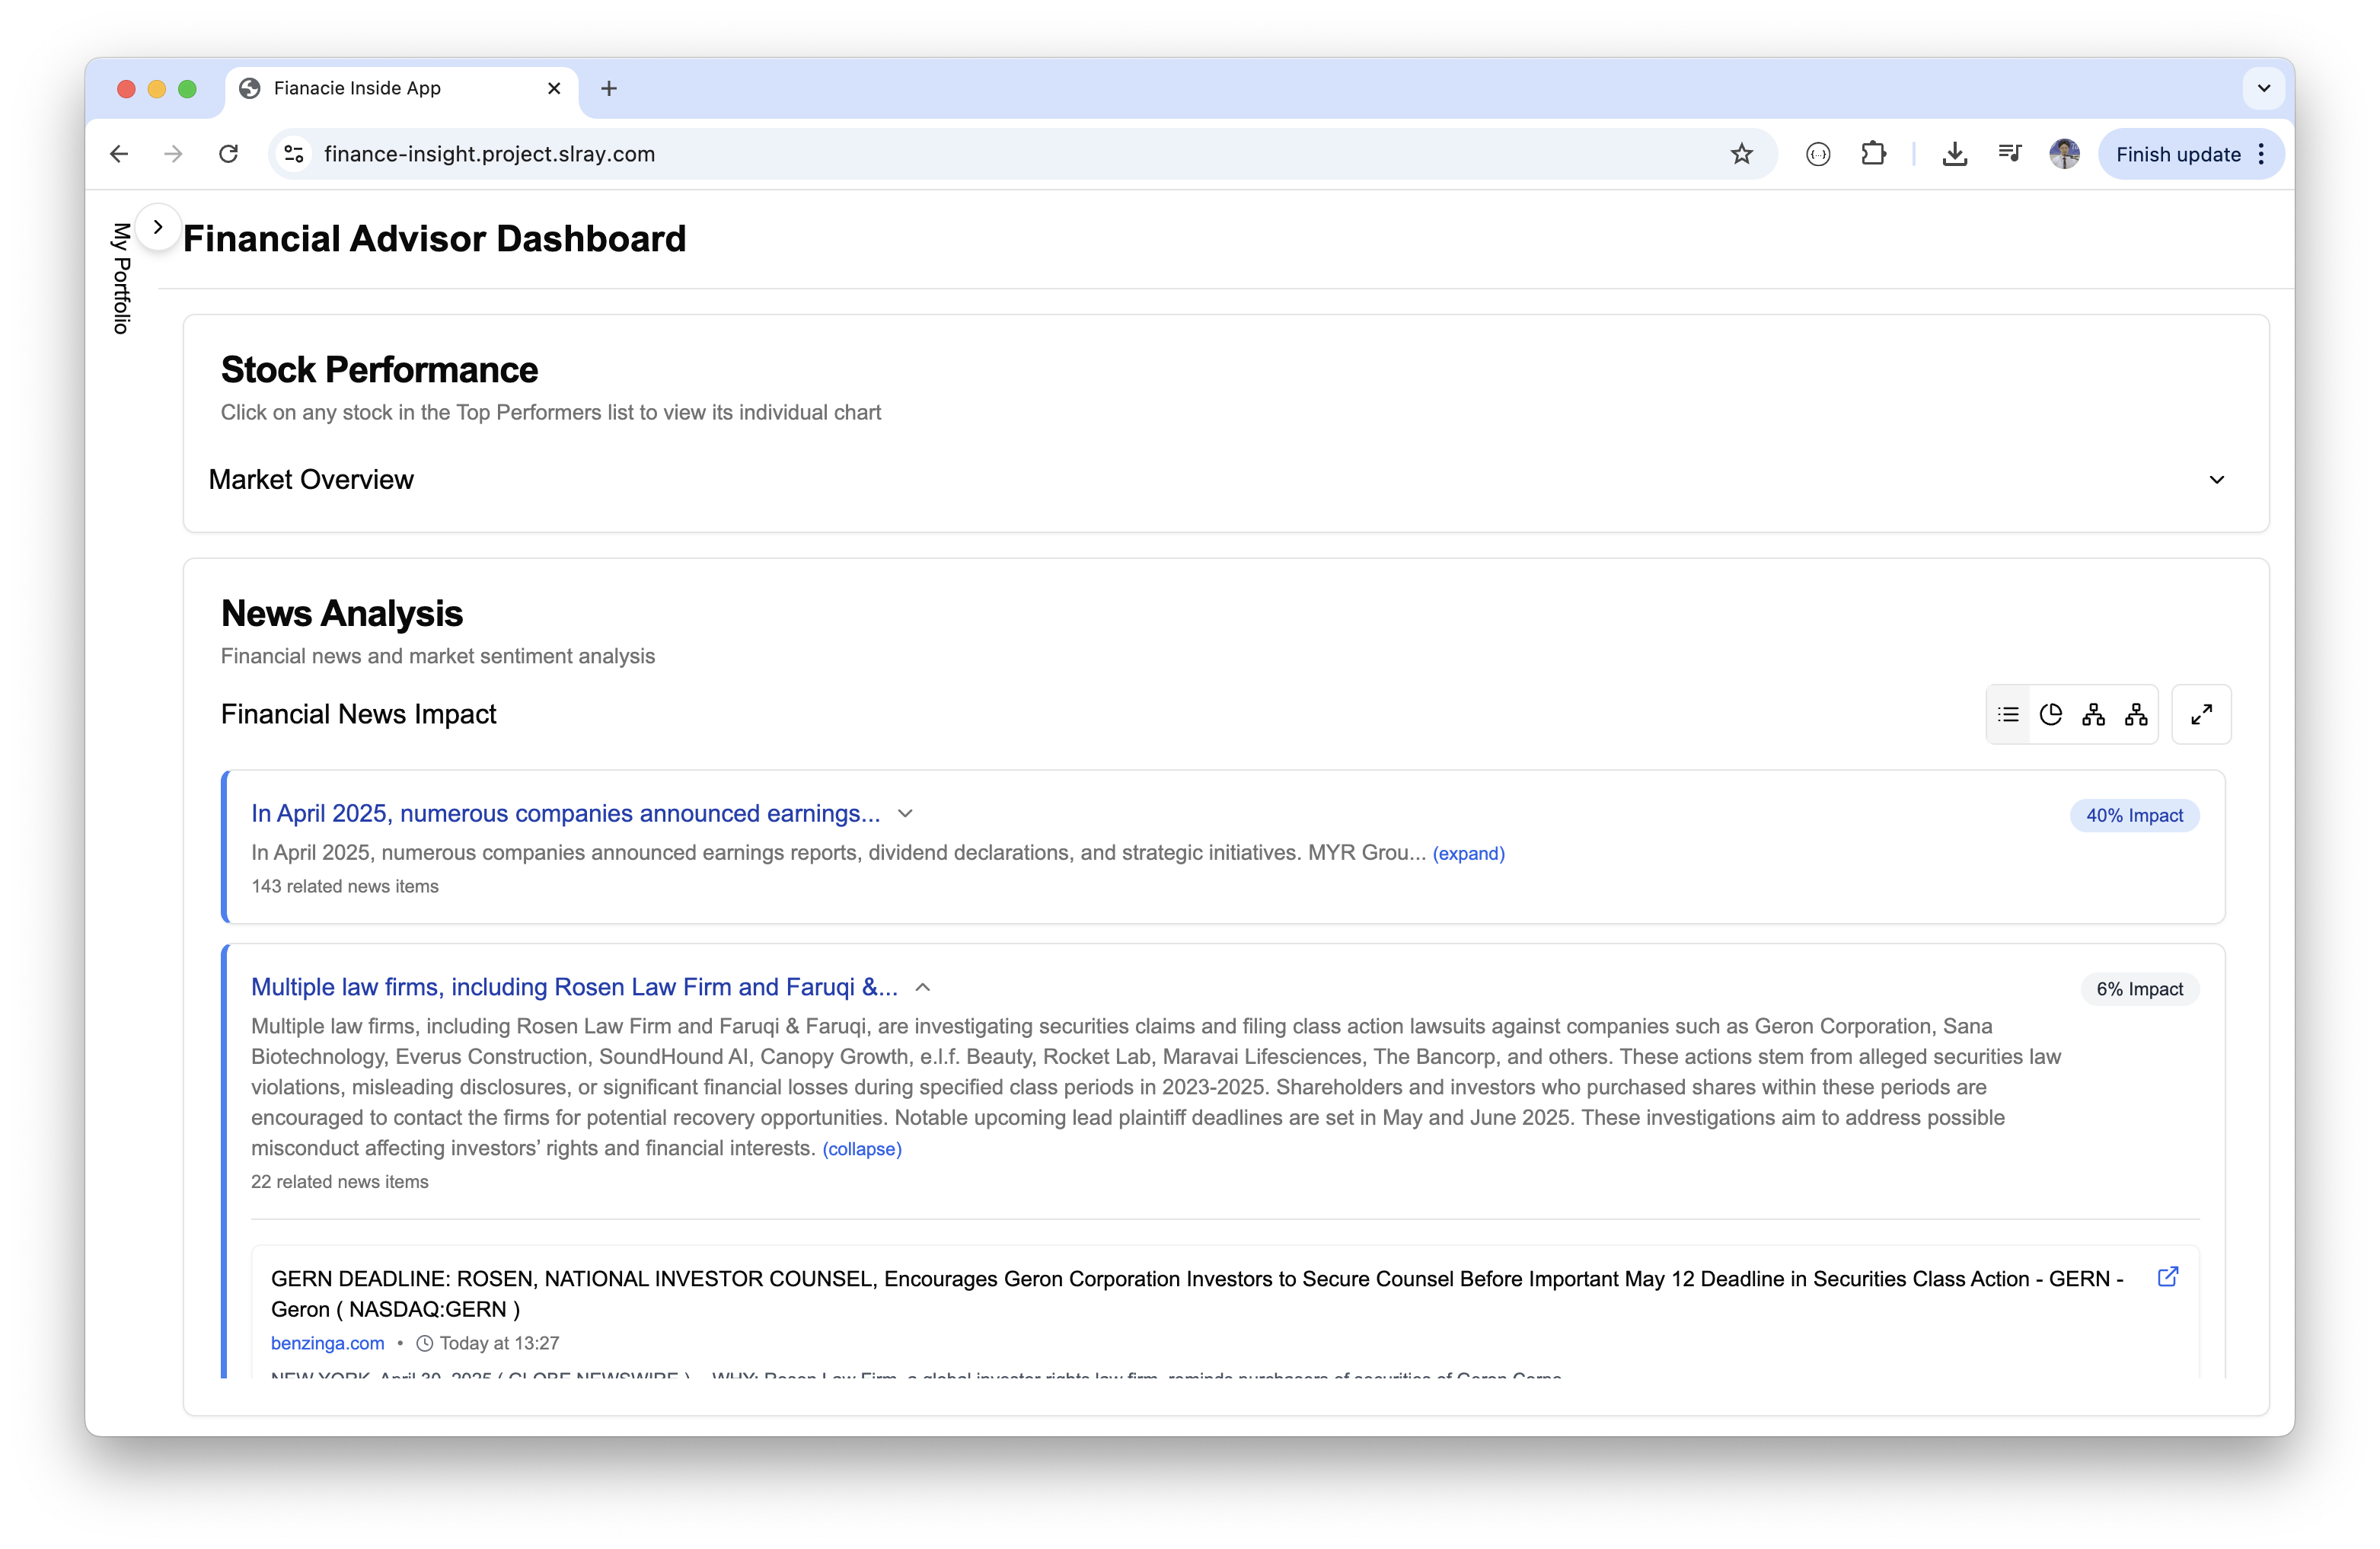Select the list view for Financial News Impact
The image size is (2380, 1549).
pyautogui.click(x=2008, y=714)
